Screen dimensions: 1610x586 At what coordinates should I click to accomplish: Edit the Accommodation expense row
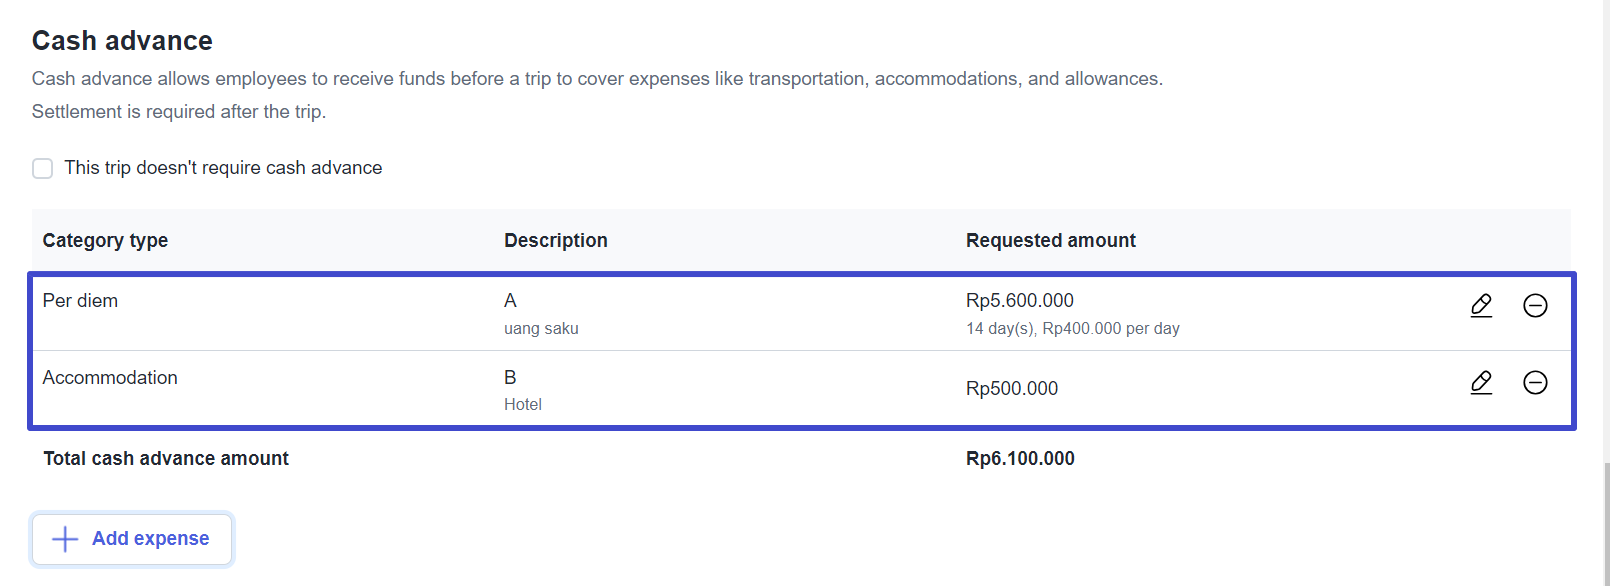pos(1481,382)
